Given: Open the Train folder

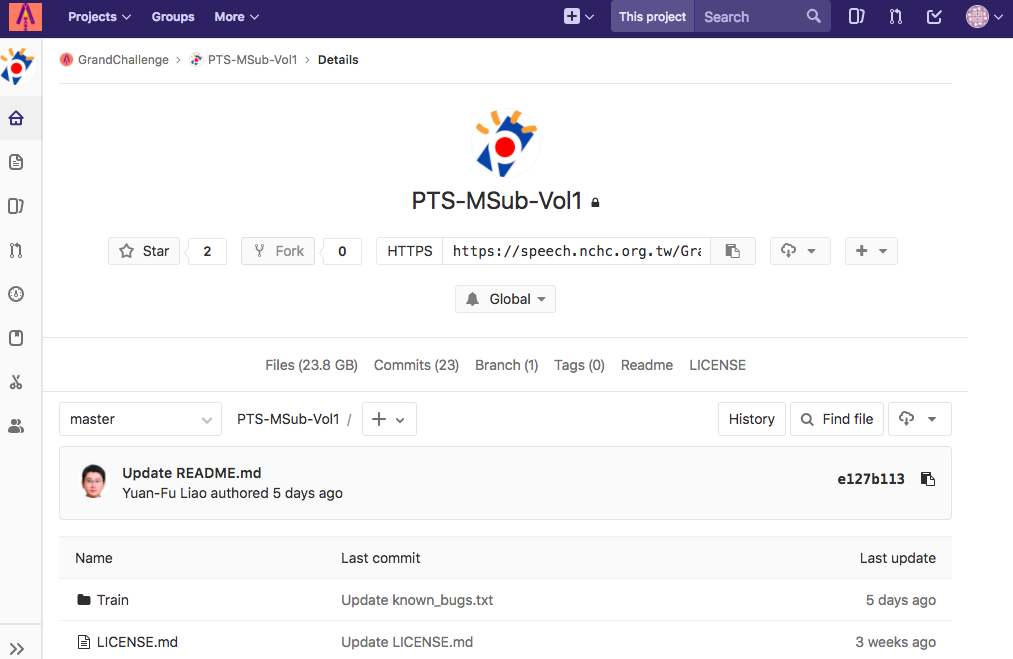Looking at the screenshot, I should pyautogui.click(x=112, y=600).
